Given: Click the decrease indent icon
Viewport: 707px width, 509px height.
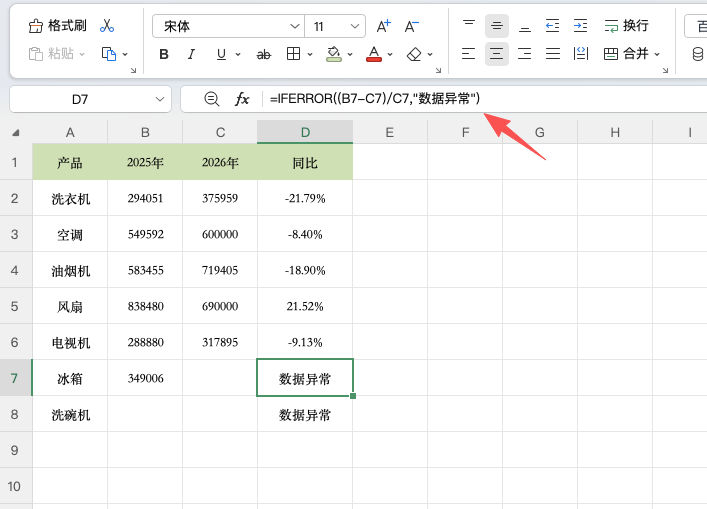Looking at the screenshot, I should coord(552,26).
